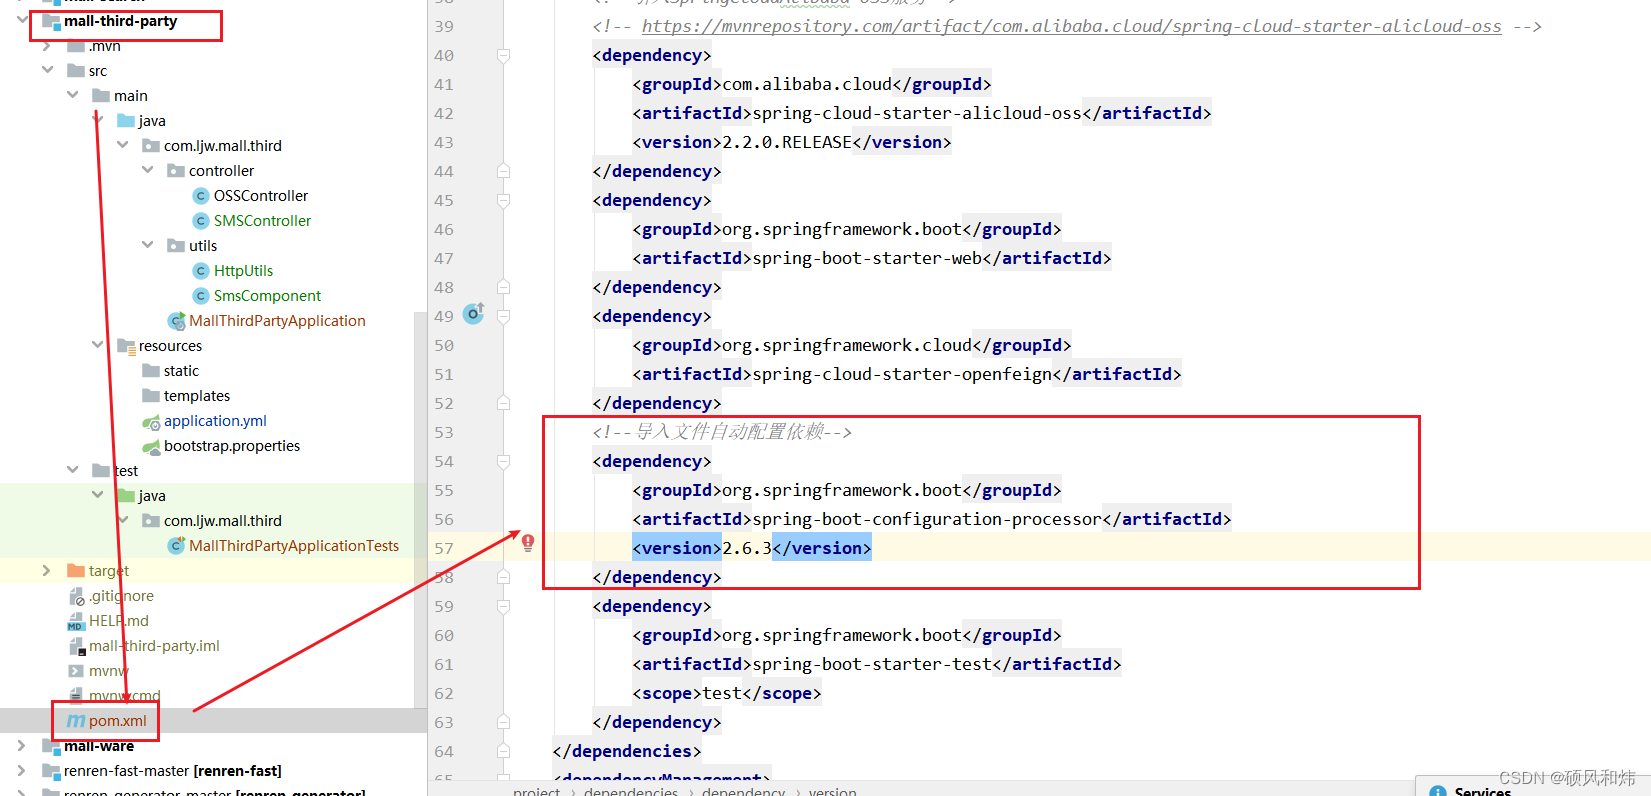Fold dependency block at line 54

tap(504, 461)
